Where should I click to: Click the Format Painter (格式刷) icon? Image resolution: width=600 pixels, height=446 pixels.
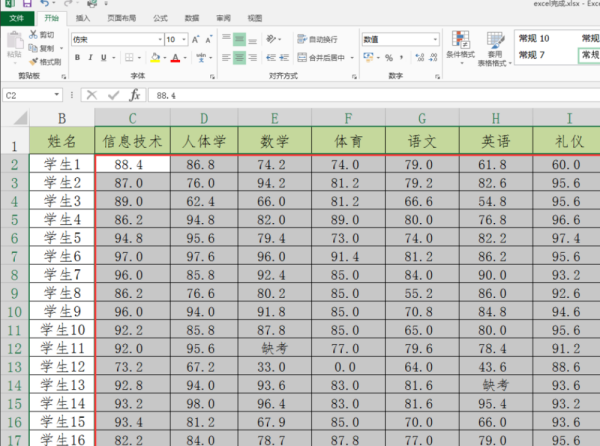coord(35,61)
